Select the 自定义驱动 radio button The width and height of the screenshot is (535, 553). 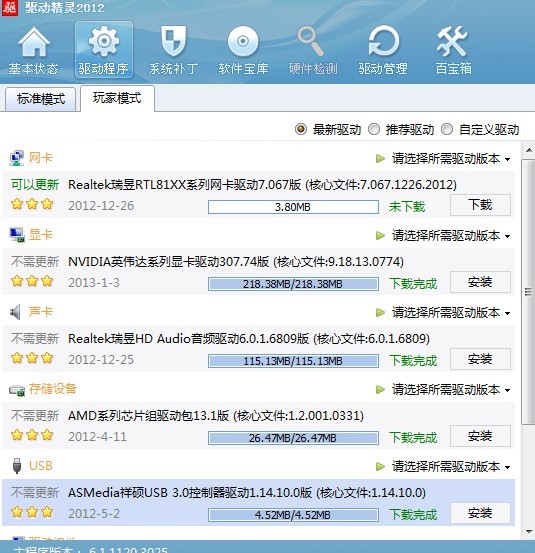447,129
